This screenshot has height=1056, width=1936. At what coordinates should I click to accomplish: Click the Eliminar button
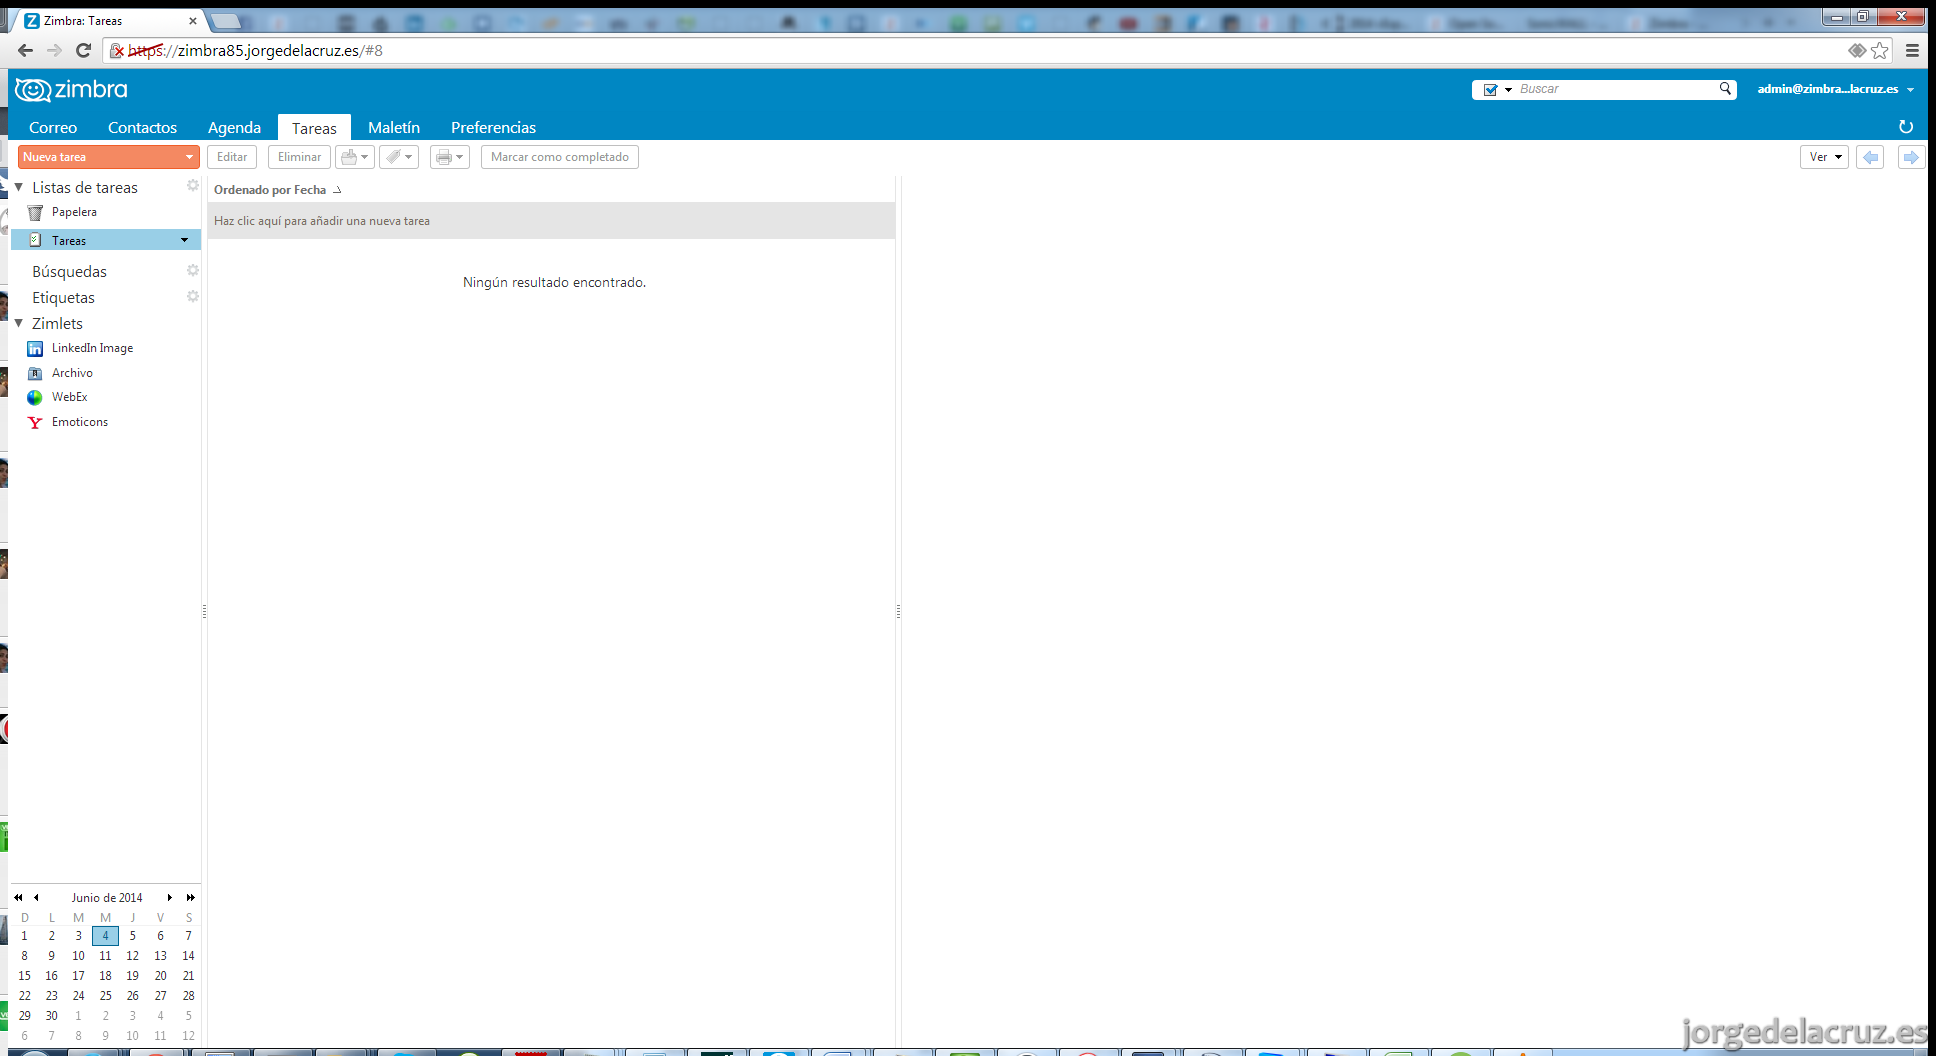[299, 157]
